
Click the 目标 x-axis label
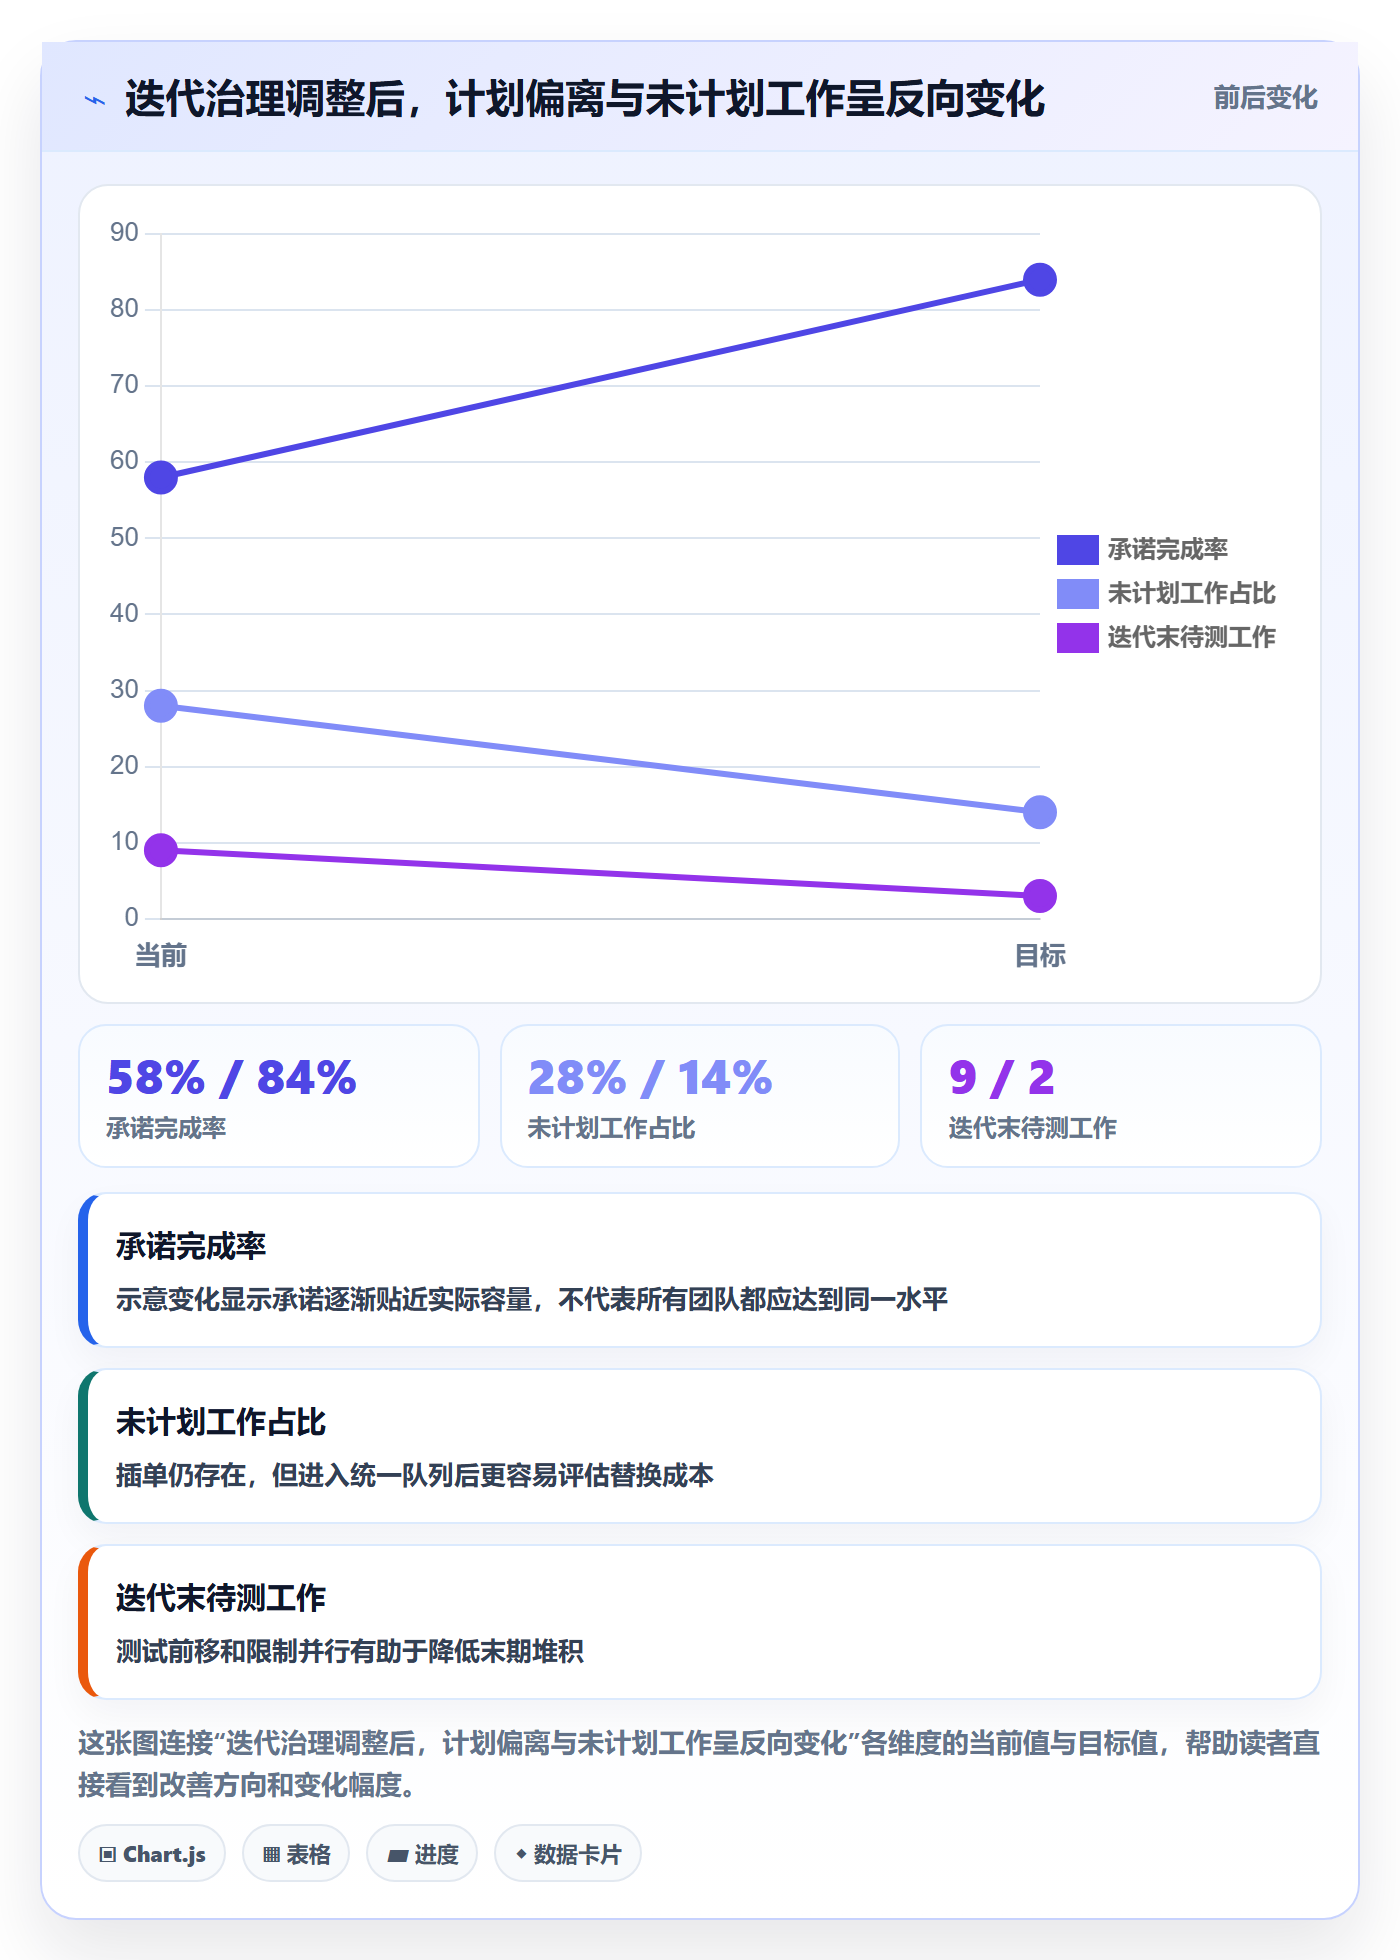coord(1040,955)
